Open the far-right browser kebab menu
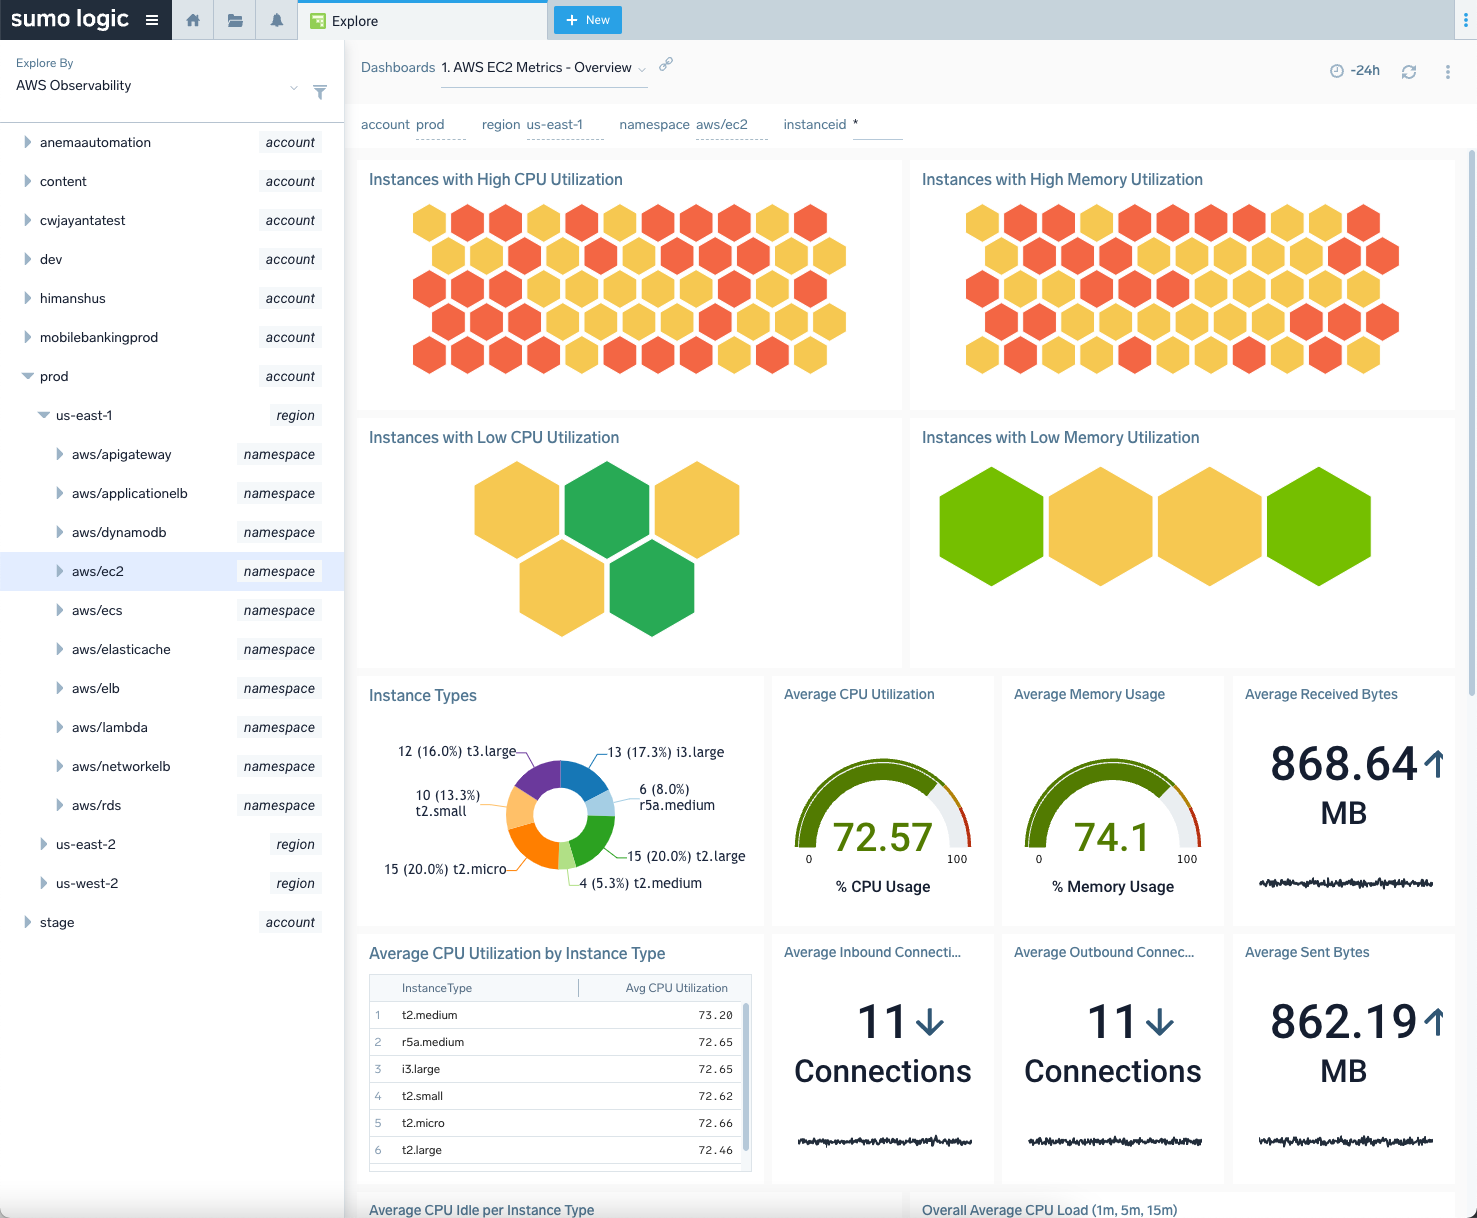 pos(1465,20)
